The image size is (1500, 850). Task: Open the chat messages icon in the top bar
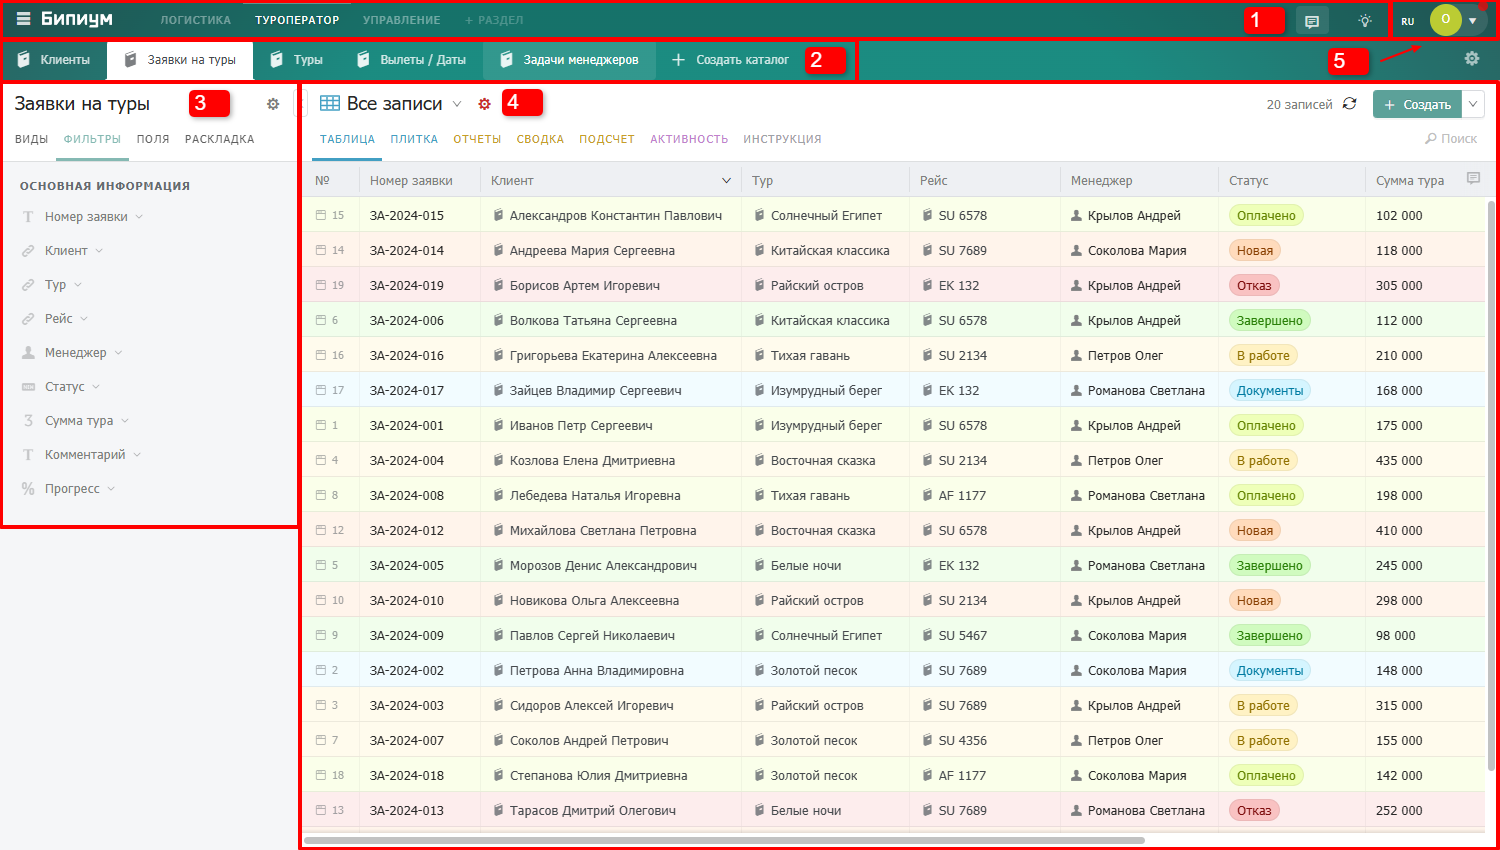(1312, 21)
